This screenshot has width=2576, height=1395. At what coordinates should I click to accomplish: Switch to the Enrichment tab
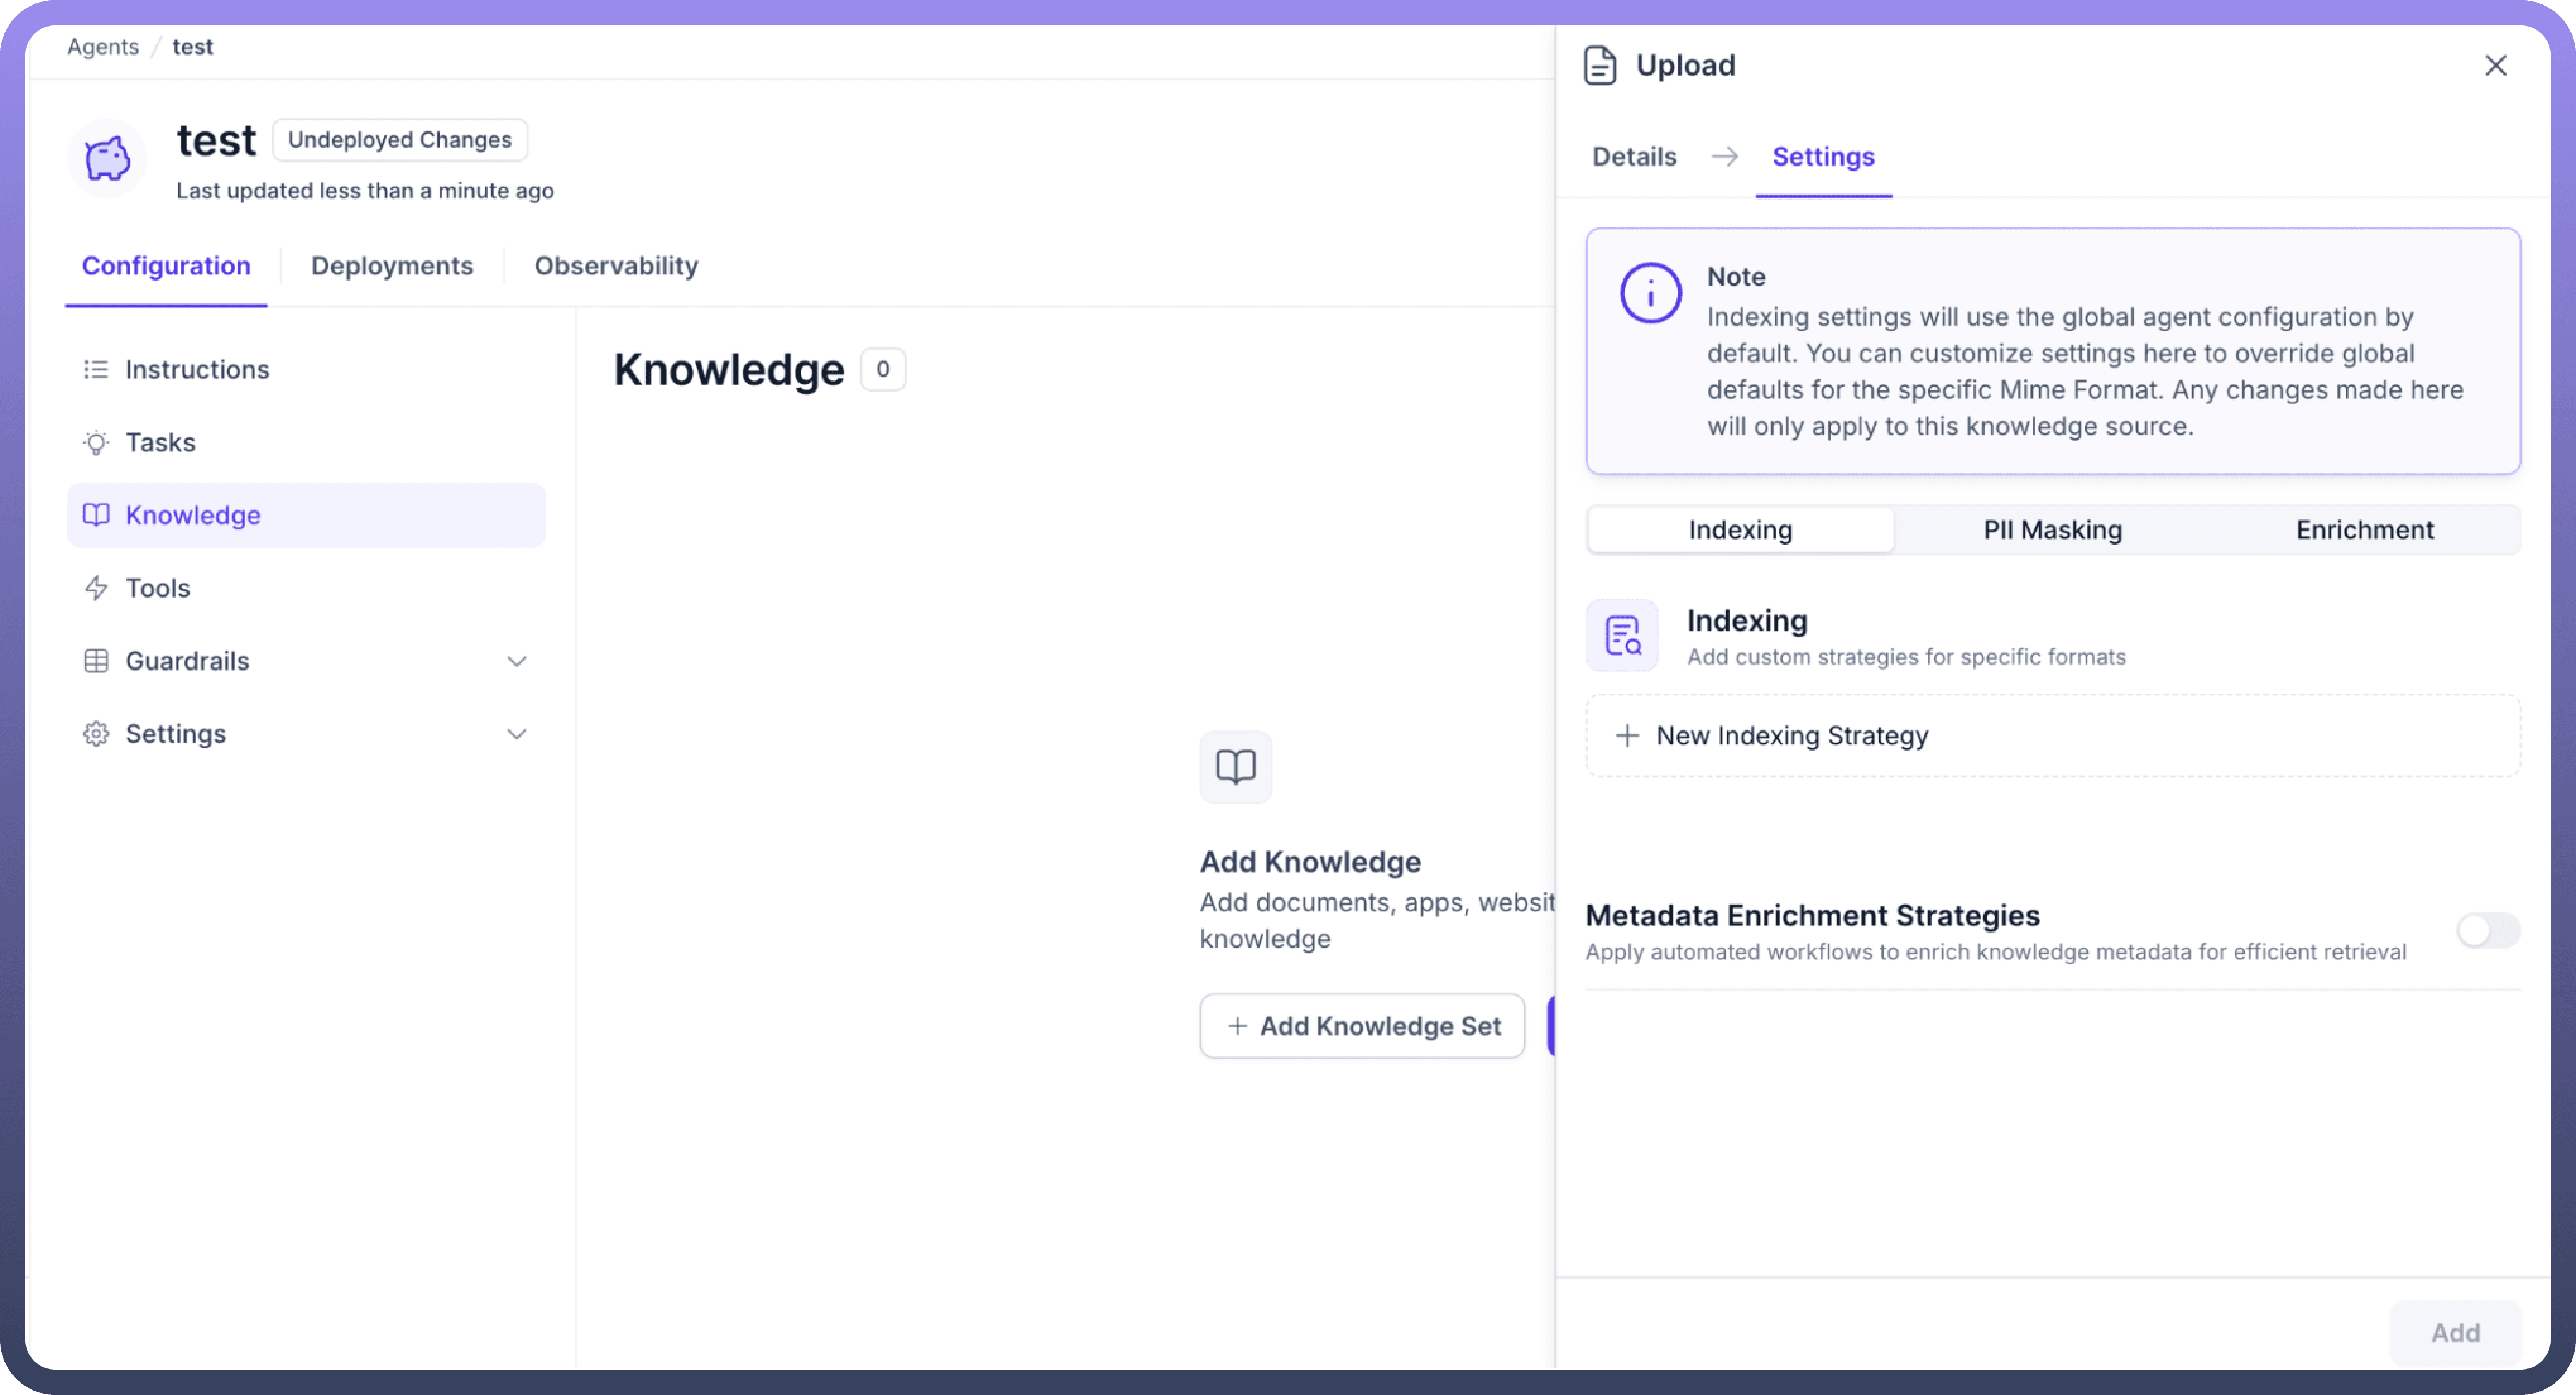pyautogui.click(x=2364, y=530)
